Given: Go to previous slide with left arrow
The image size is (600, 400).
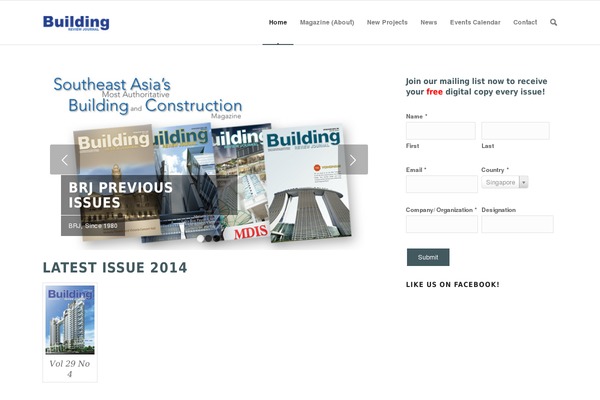Looking at the screenshot, I should (x=65, y=160).
